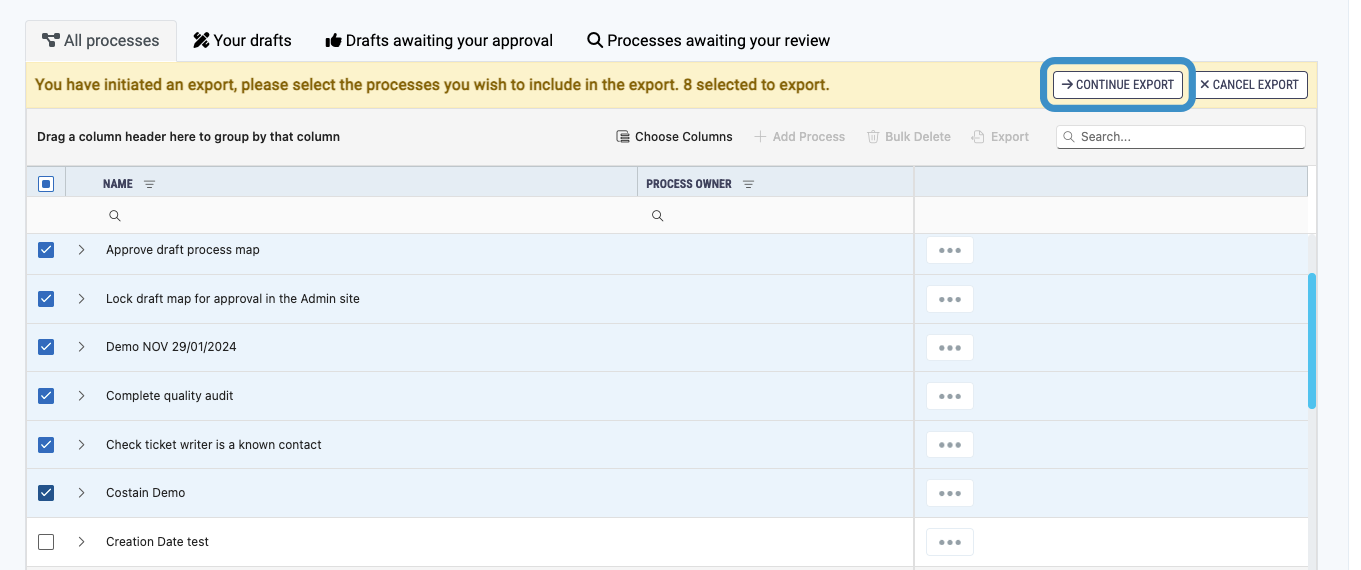Screen dimensions: 1361x570
Task: Click the greyed-out Export button
Action: (1000, 137)
